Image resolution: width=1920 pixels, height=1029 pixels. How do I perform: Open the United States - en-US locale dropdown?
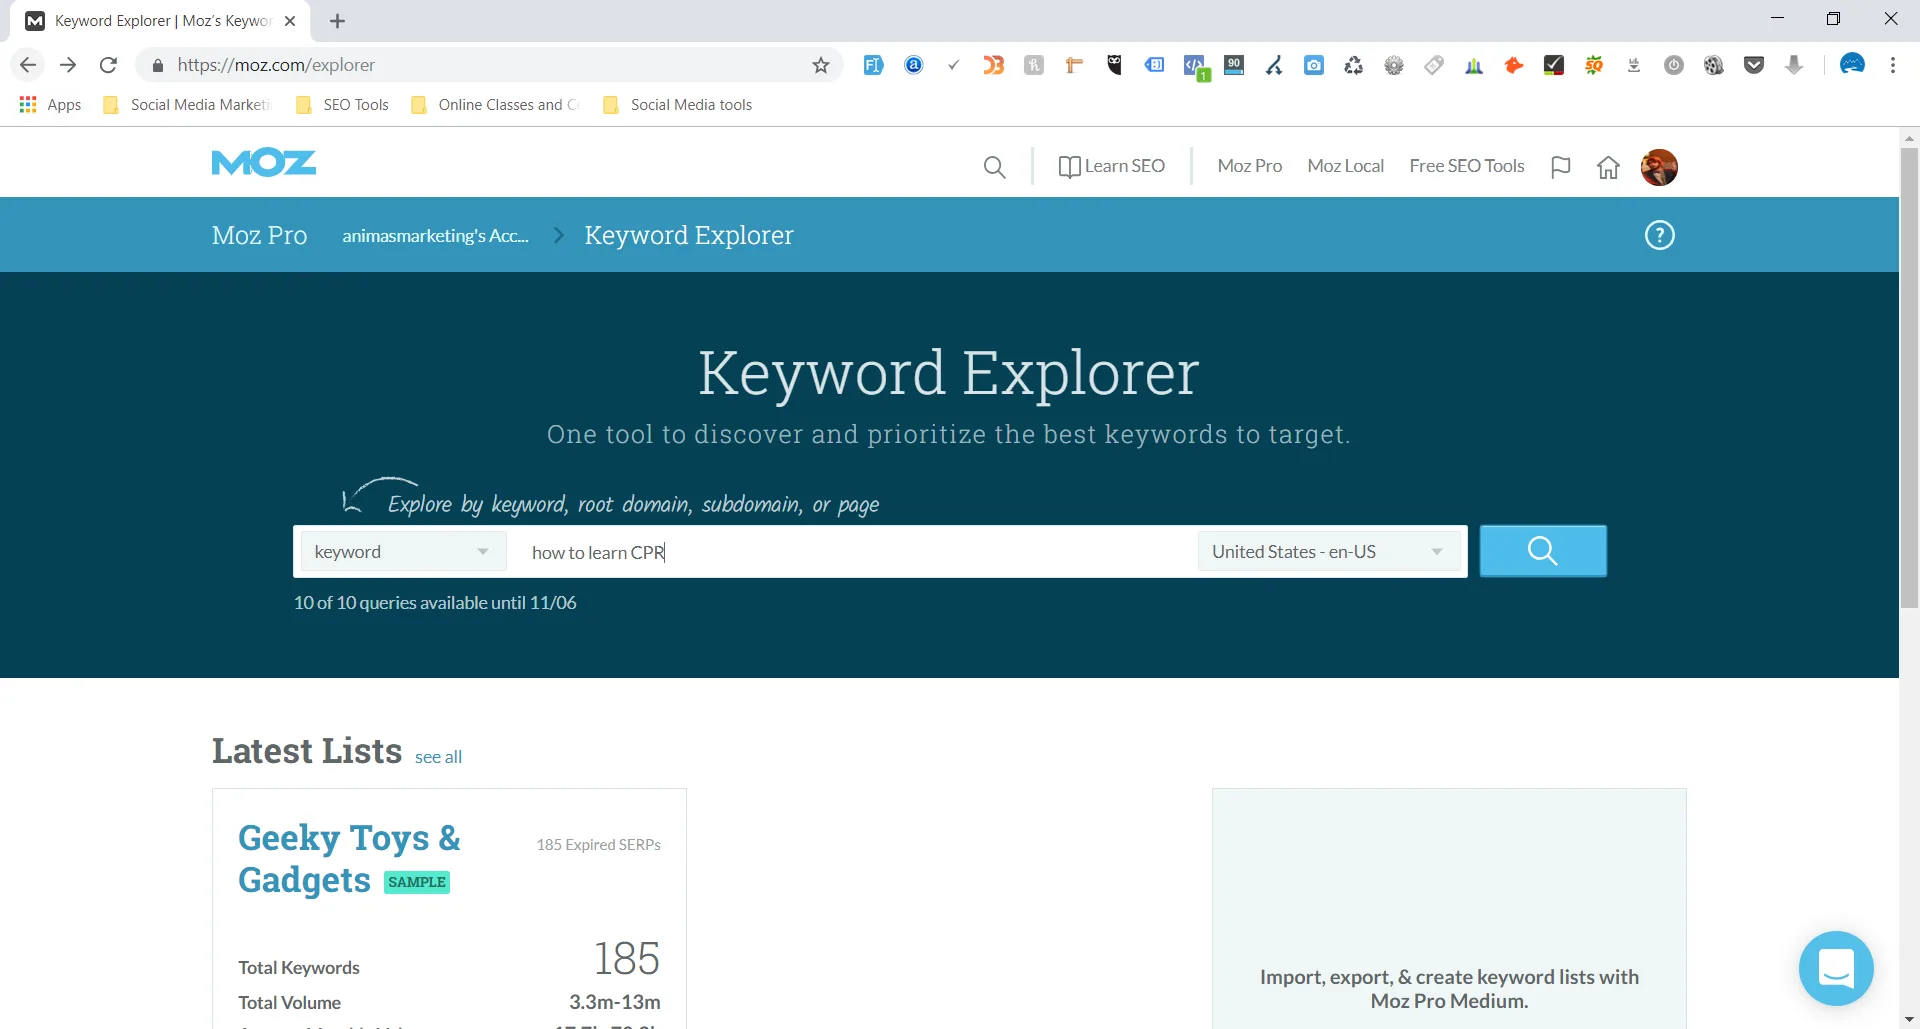[x=1328, y=551]
